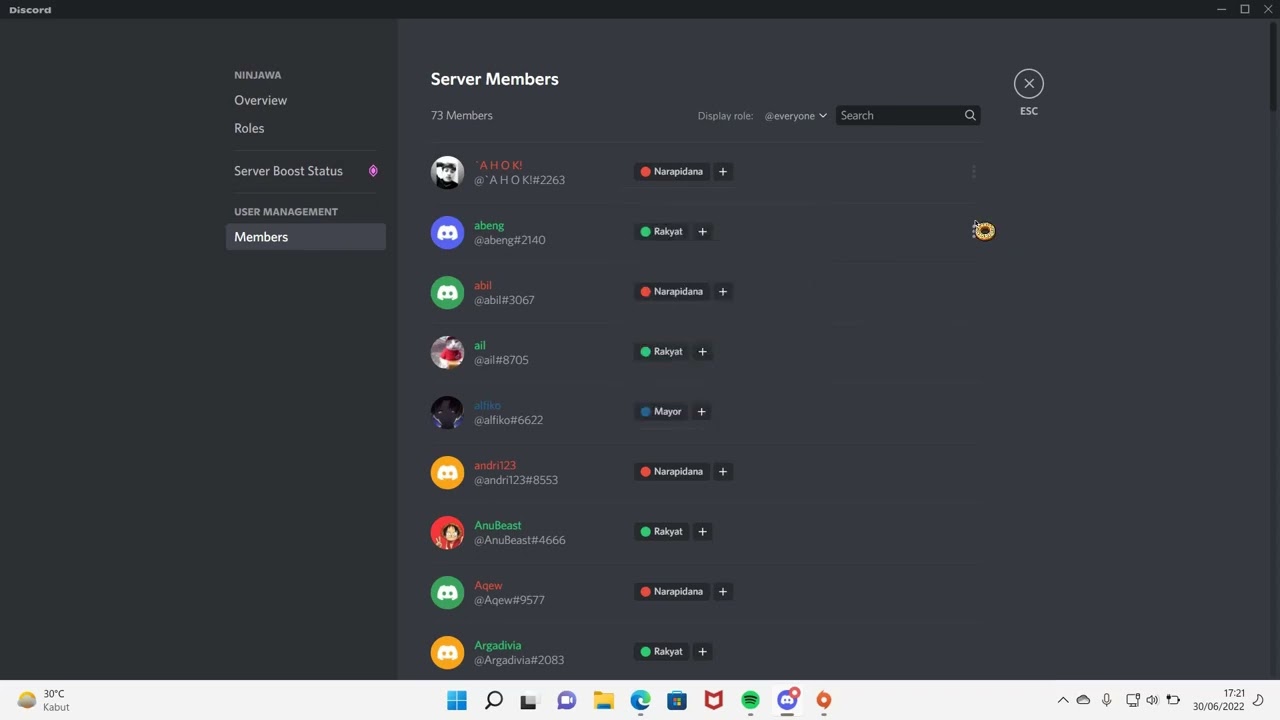Image resolution: width=1280 pixels, height=720 pixels.
Task: Click abil's green Discord avatar
Action: coord(447,292)
